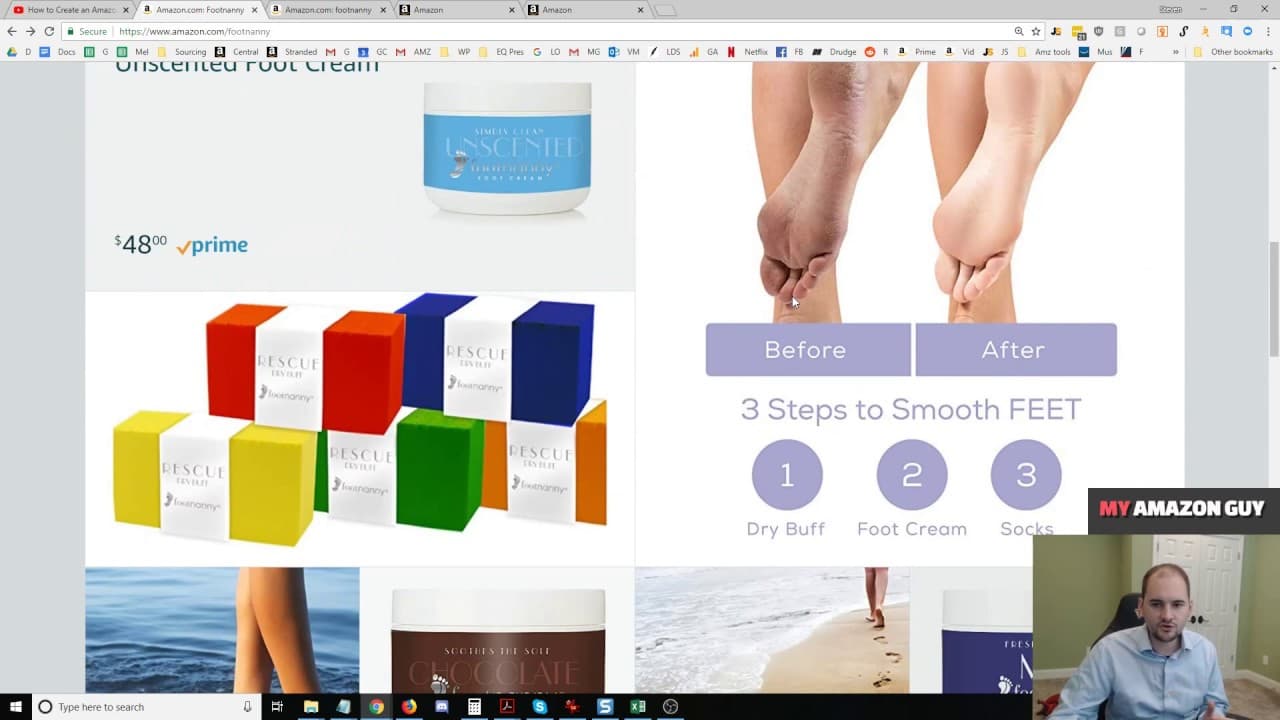Open File Explorer from the taskbar
Viewport: 1280px width, 720px height.
point(311,707)
